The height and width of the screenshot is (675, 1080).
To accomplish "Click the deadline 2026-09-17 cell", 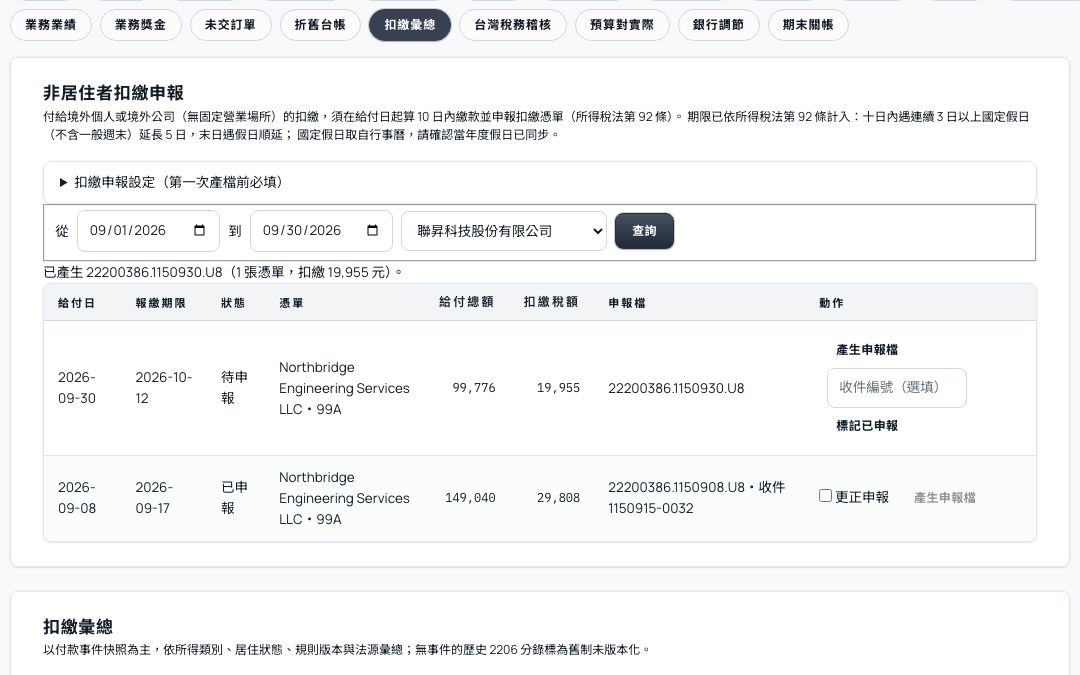I will (154, 498).
